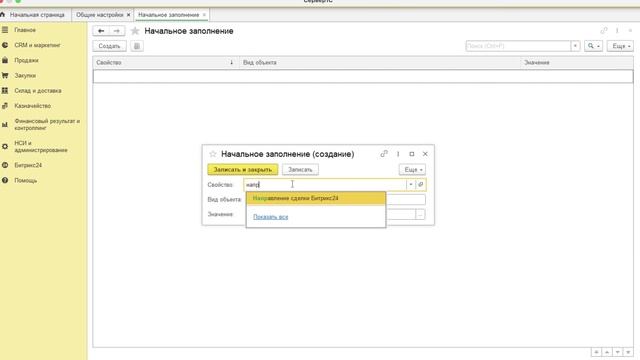Screen dimensions: 640x360
Task: Click into the Свойство input field
Action: 325,184
